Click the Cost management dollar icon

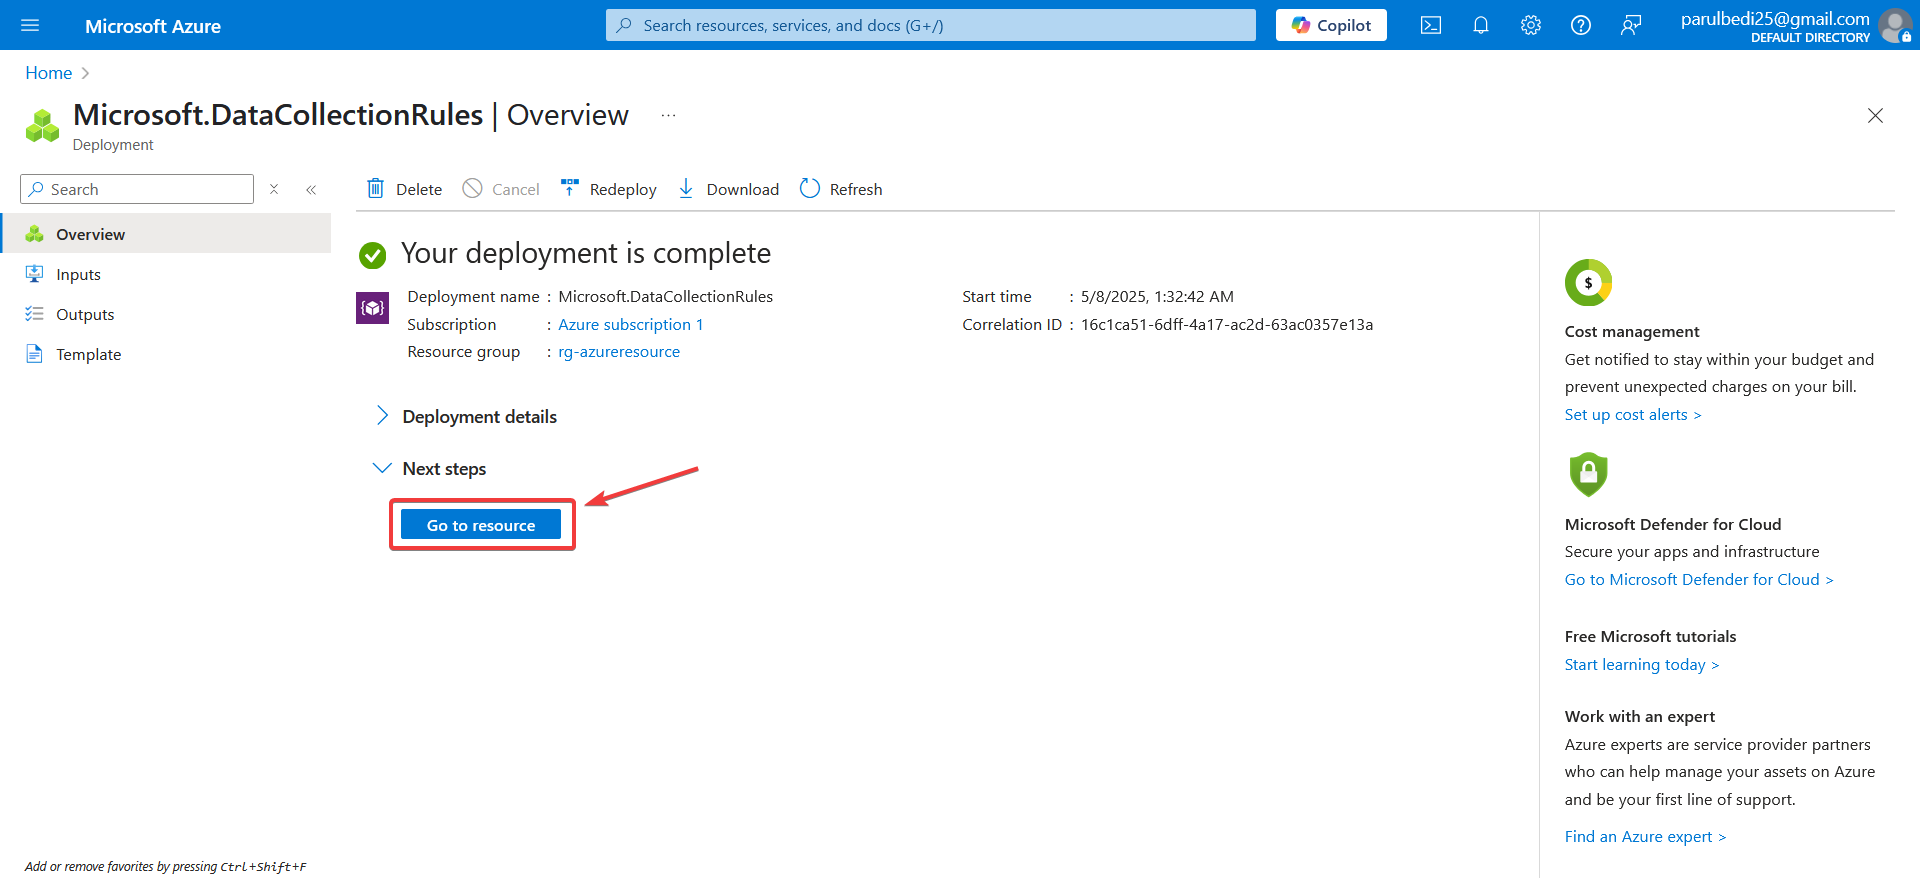pyautogui.click(x=1588, y=283)
